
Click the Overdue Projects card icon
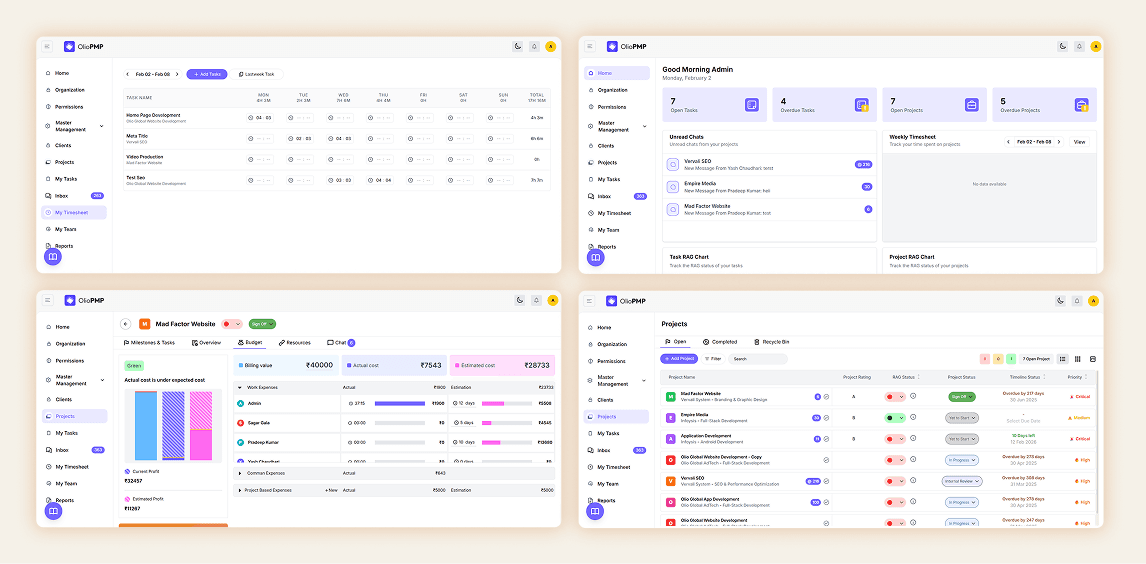tap(1080, 105)
